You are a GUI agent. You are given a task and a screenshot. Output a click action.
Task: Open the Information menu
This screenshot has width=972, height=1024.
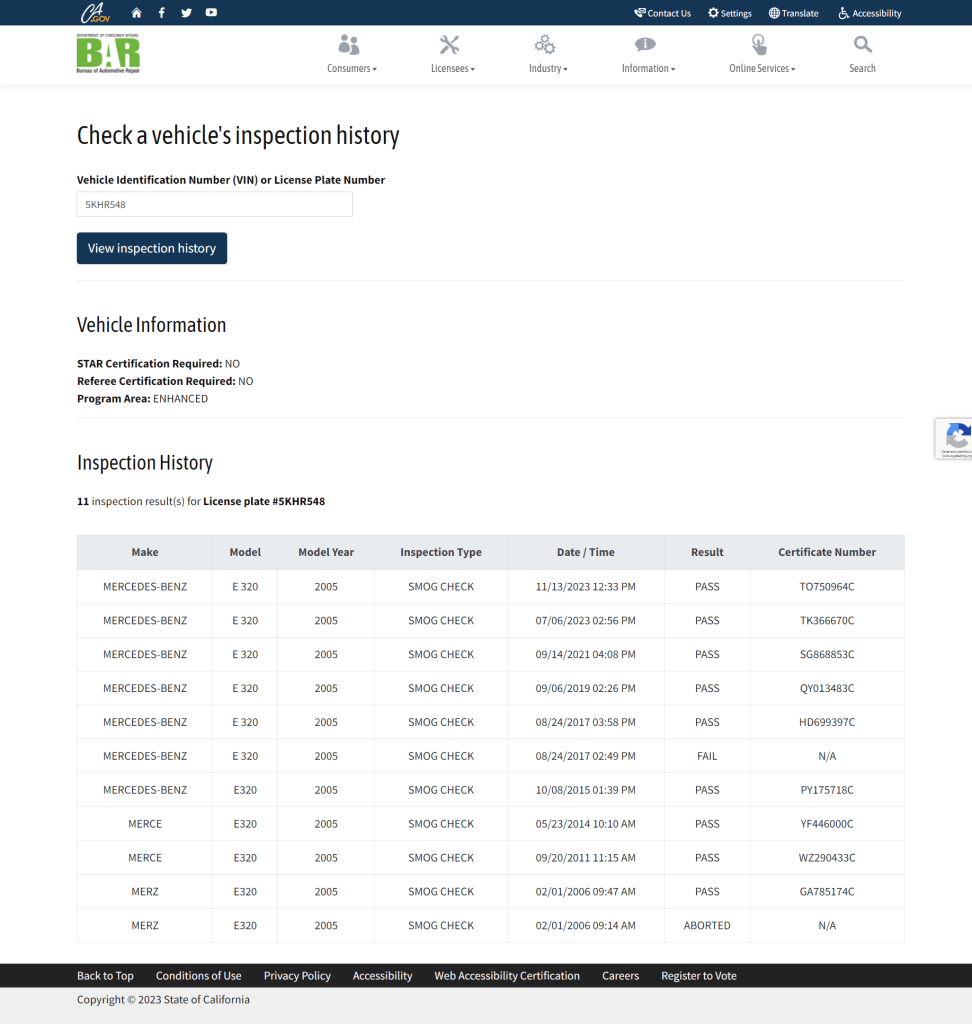click(x=647, y=55)
